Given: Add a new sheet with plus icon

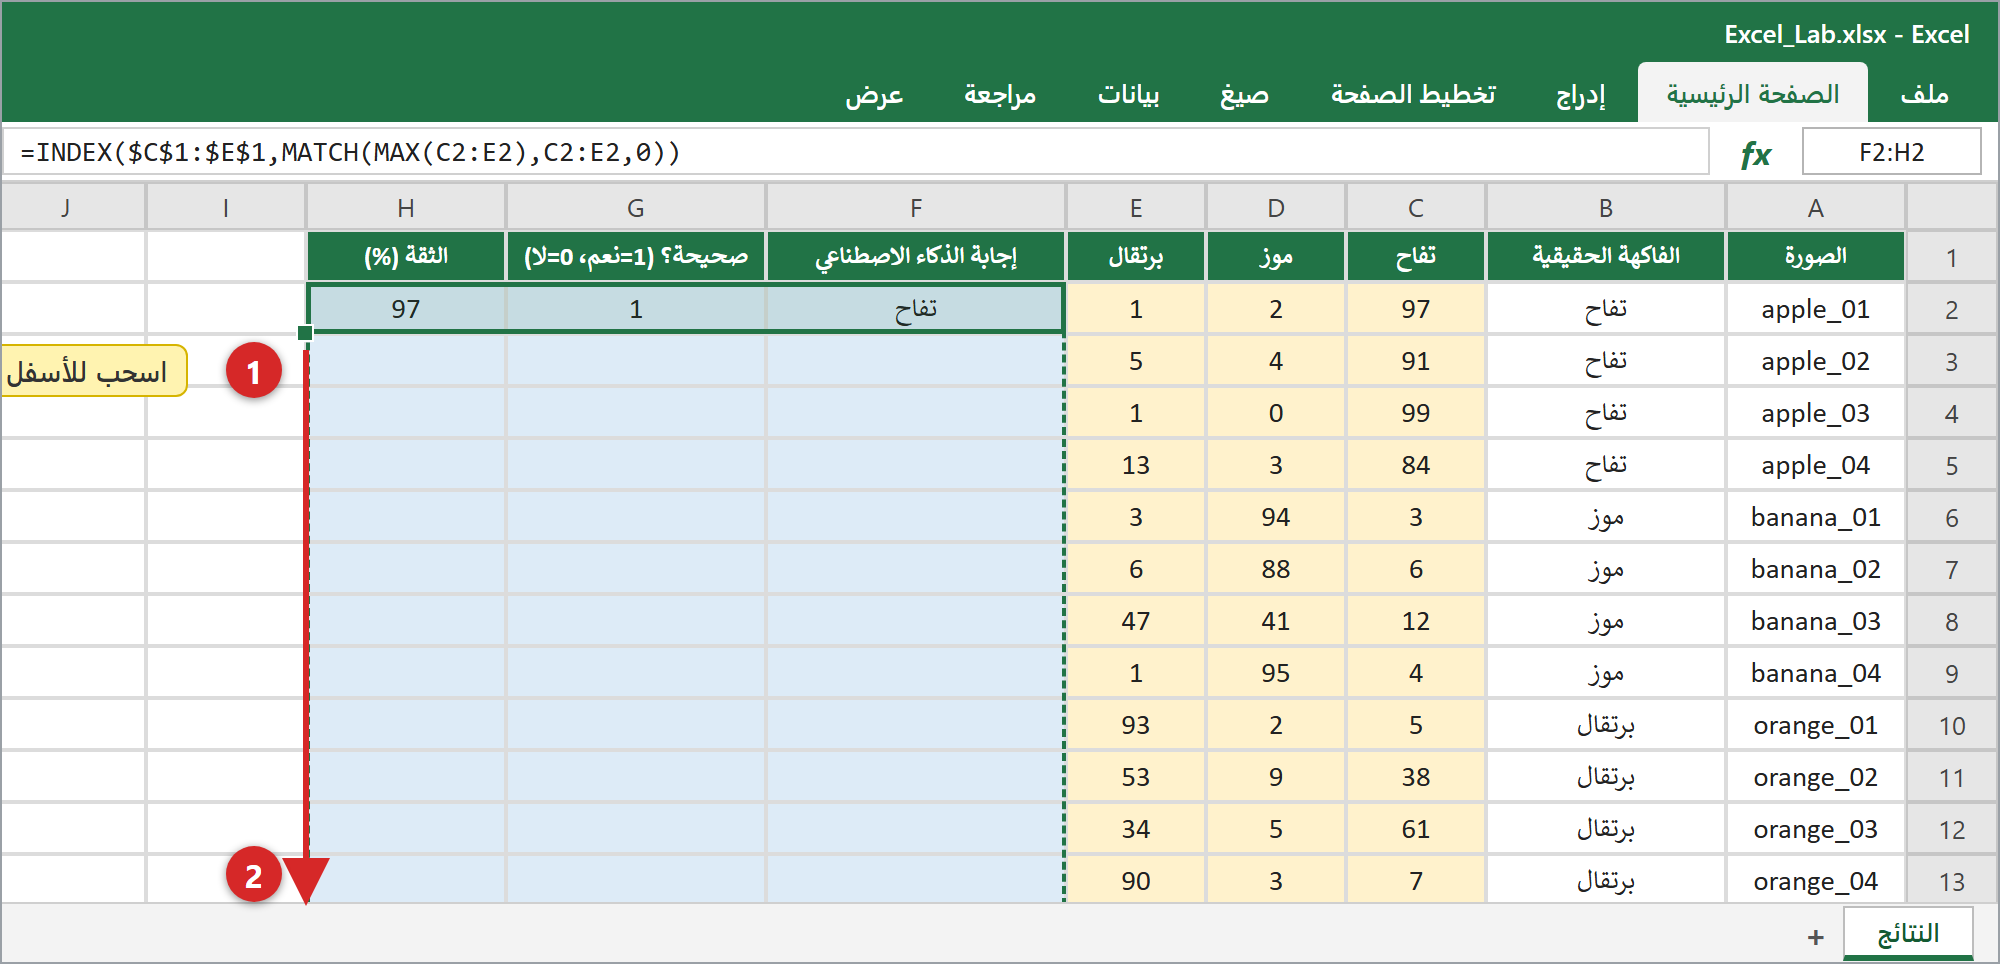Looking at the screenshot, I should click(x=1816, y=937).
